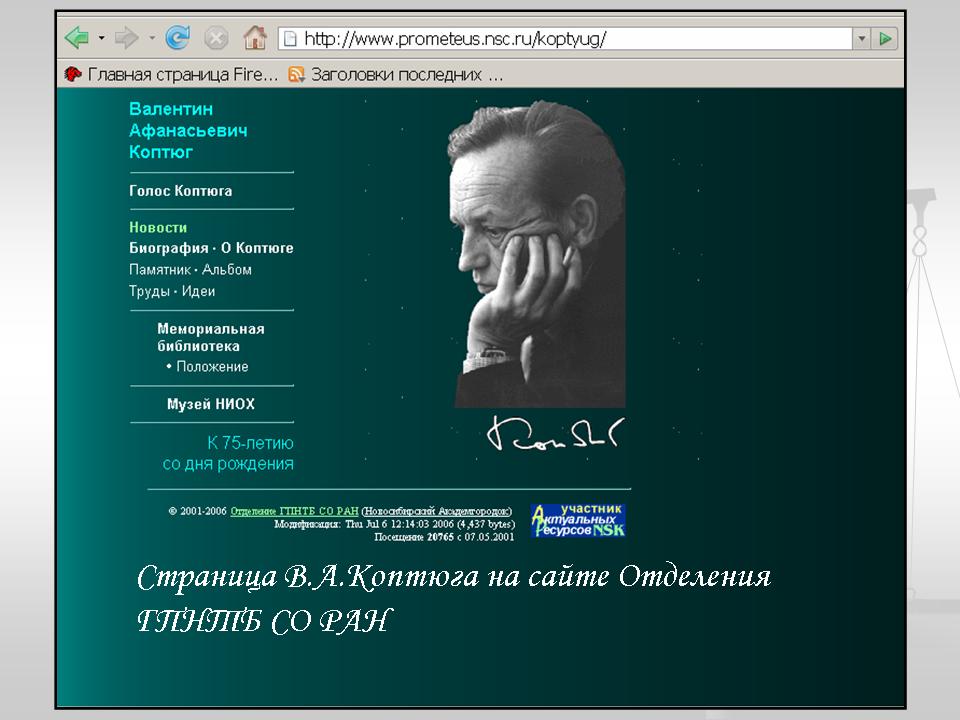
Task: Expand the Forward button history dropdown
Action: [152, 39]
